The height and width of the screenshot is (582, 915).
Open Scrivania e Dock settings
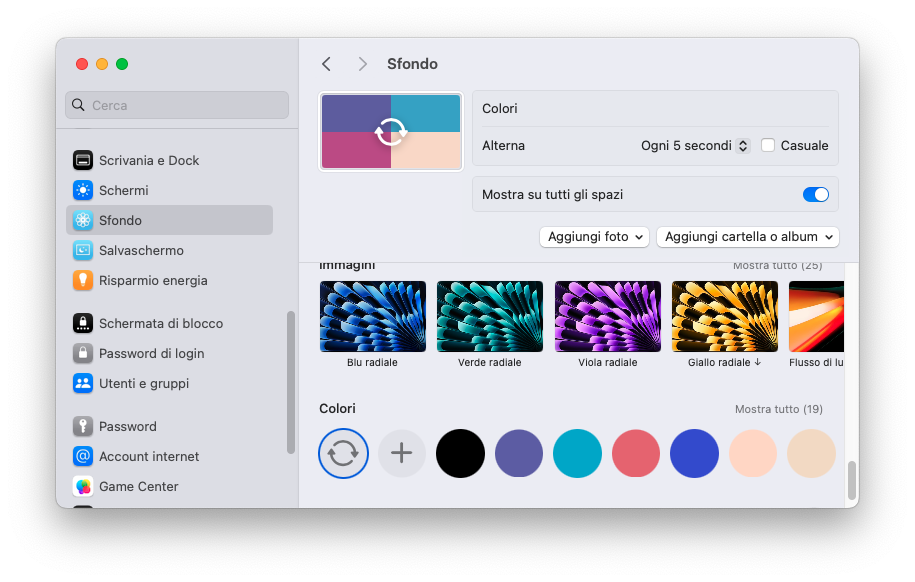point(169,160)
